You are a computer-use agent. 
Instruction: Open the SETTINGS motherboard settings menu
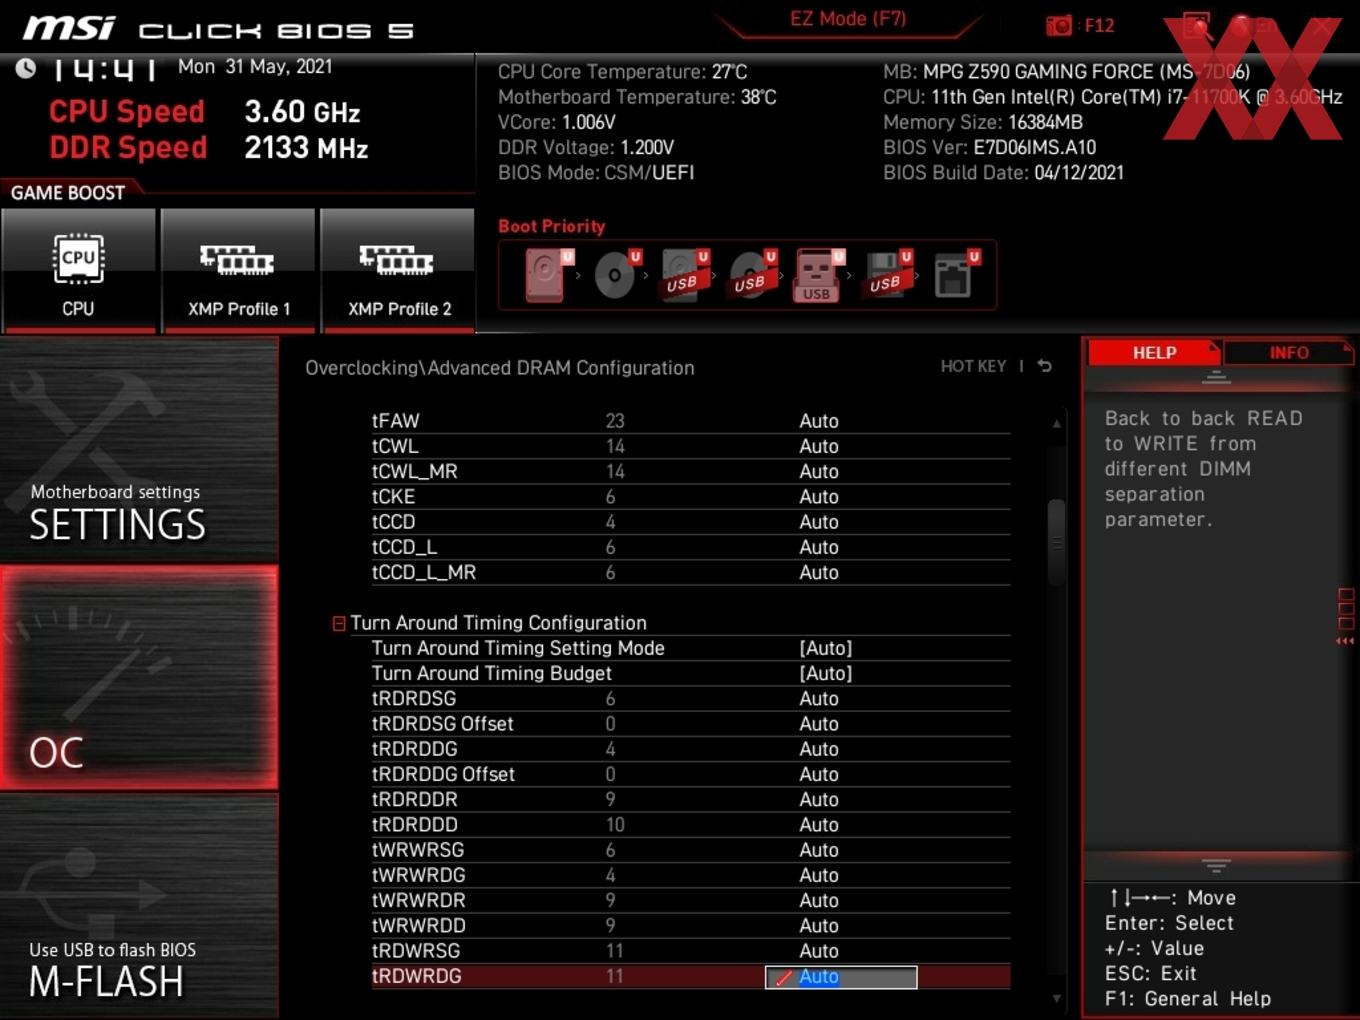(x=139, y=451)
